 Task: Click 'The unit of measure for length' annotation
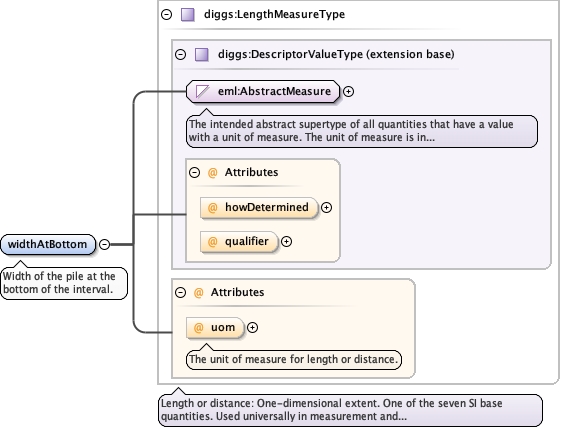294,360
